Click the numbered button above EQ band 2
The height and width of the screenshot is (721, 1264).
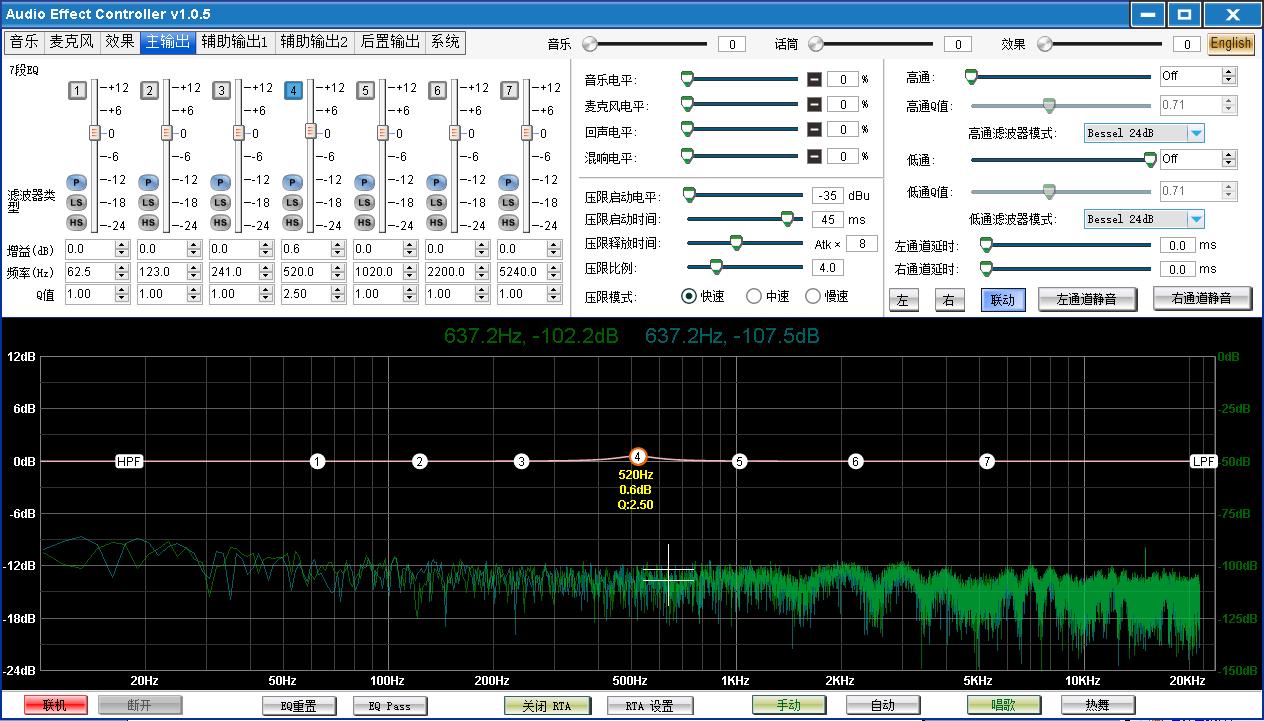pyautogui.click(x=149, y=90)
